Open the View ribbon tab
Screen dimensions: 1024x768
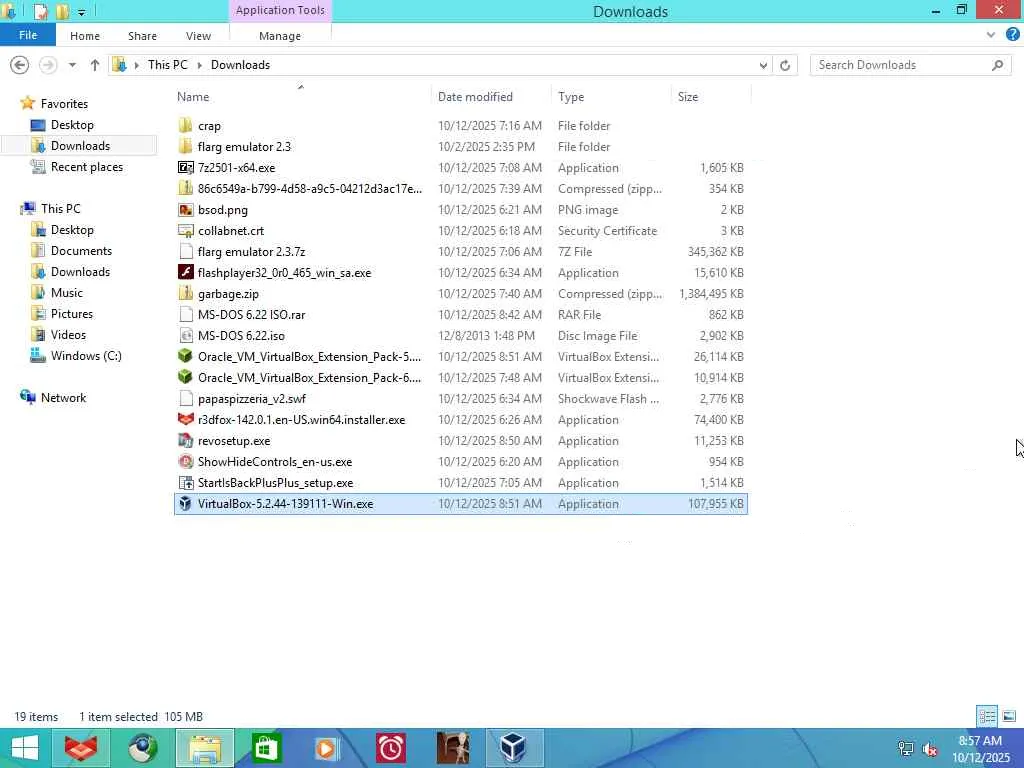(198, 36)
